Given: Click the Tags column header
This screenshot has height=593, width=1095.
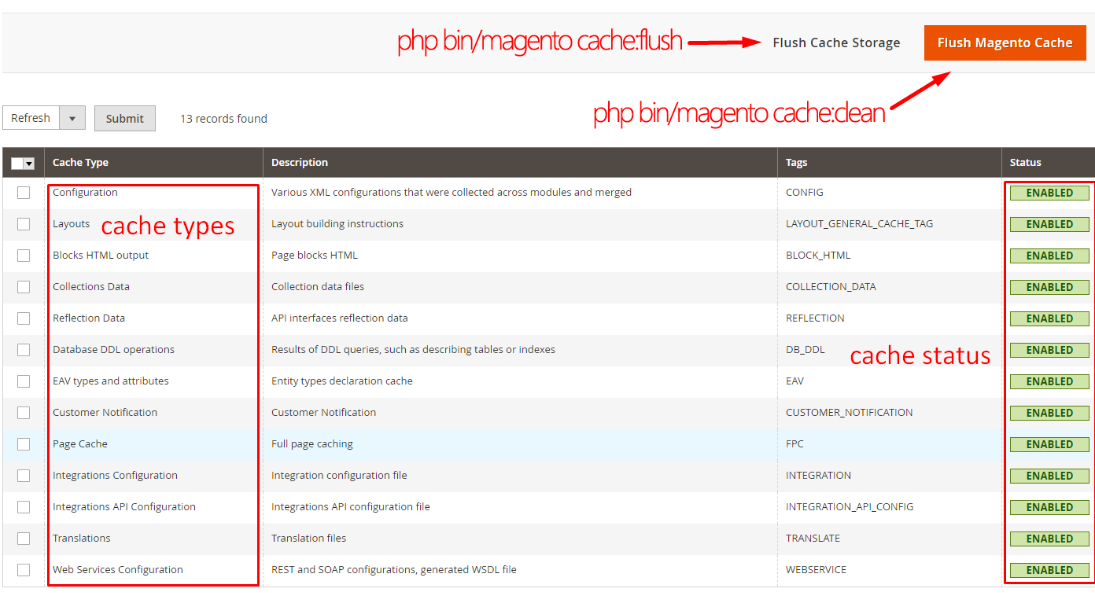Looking at the screenshot, I should (796, 163).
